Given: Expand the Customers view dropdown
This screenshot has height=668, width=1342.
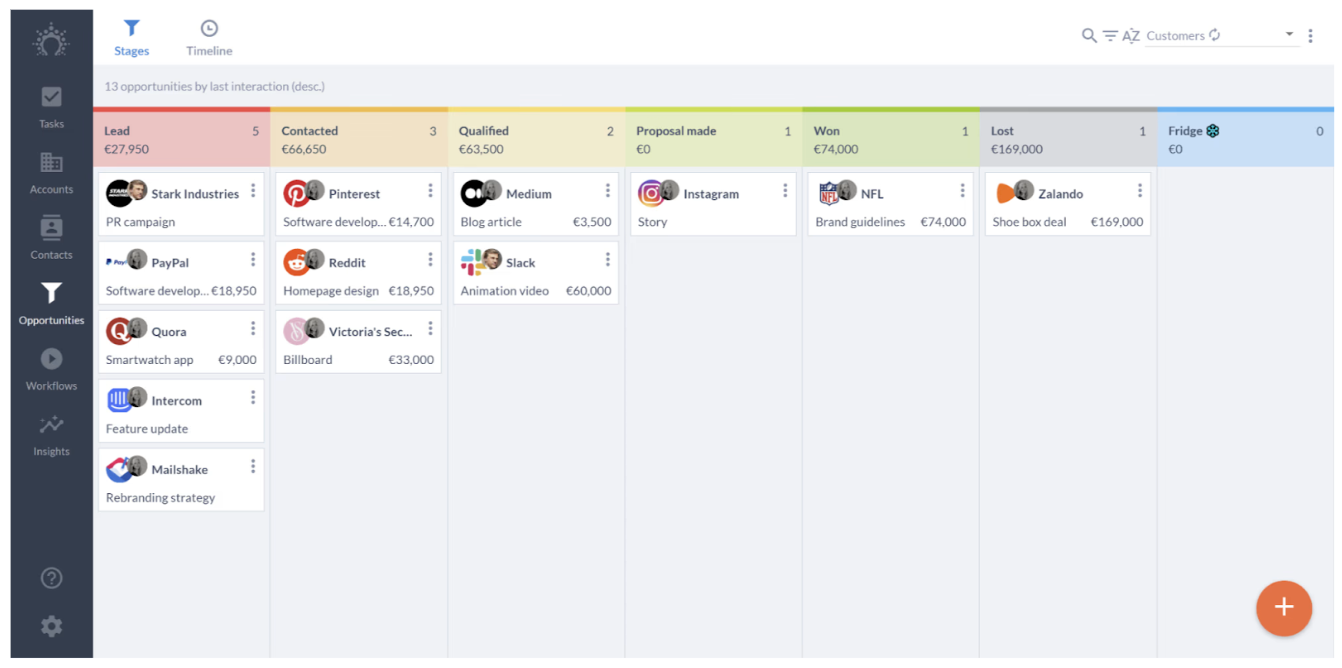Looking at the screenshot, I should 1290,35.
